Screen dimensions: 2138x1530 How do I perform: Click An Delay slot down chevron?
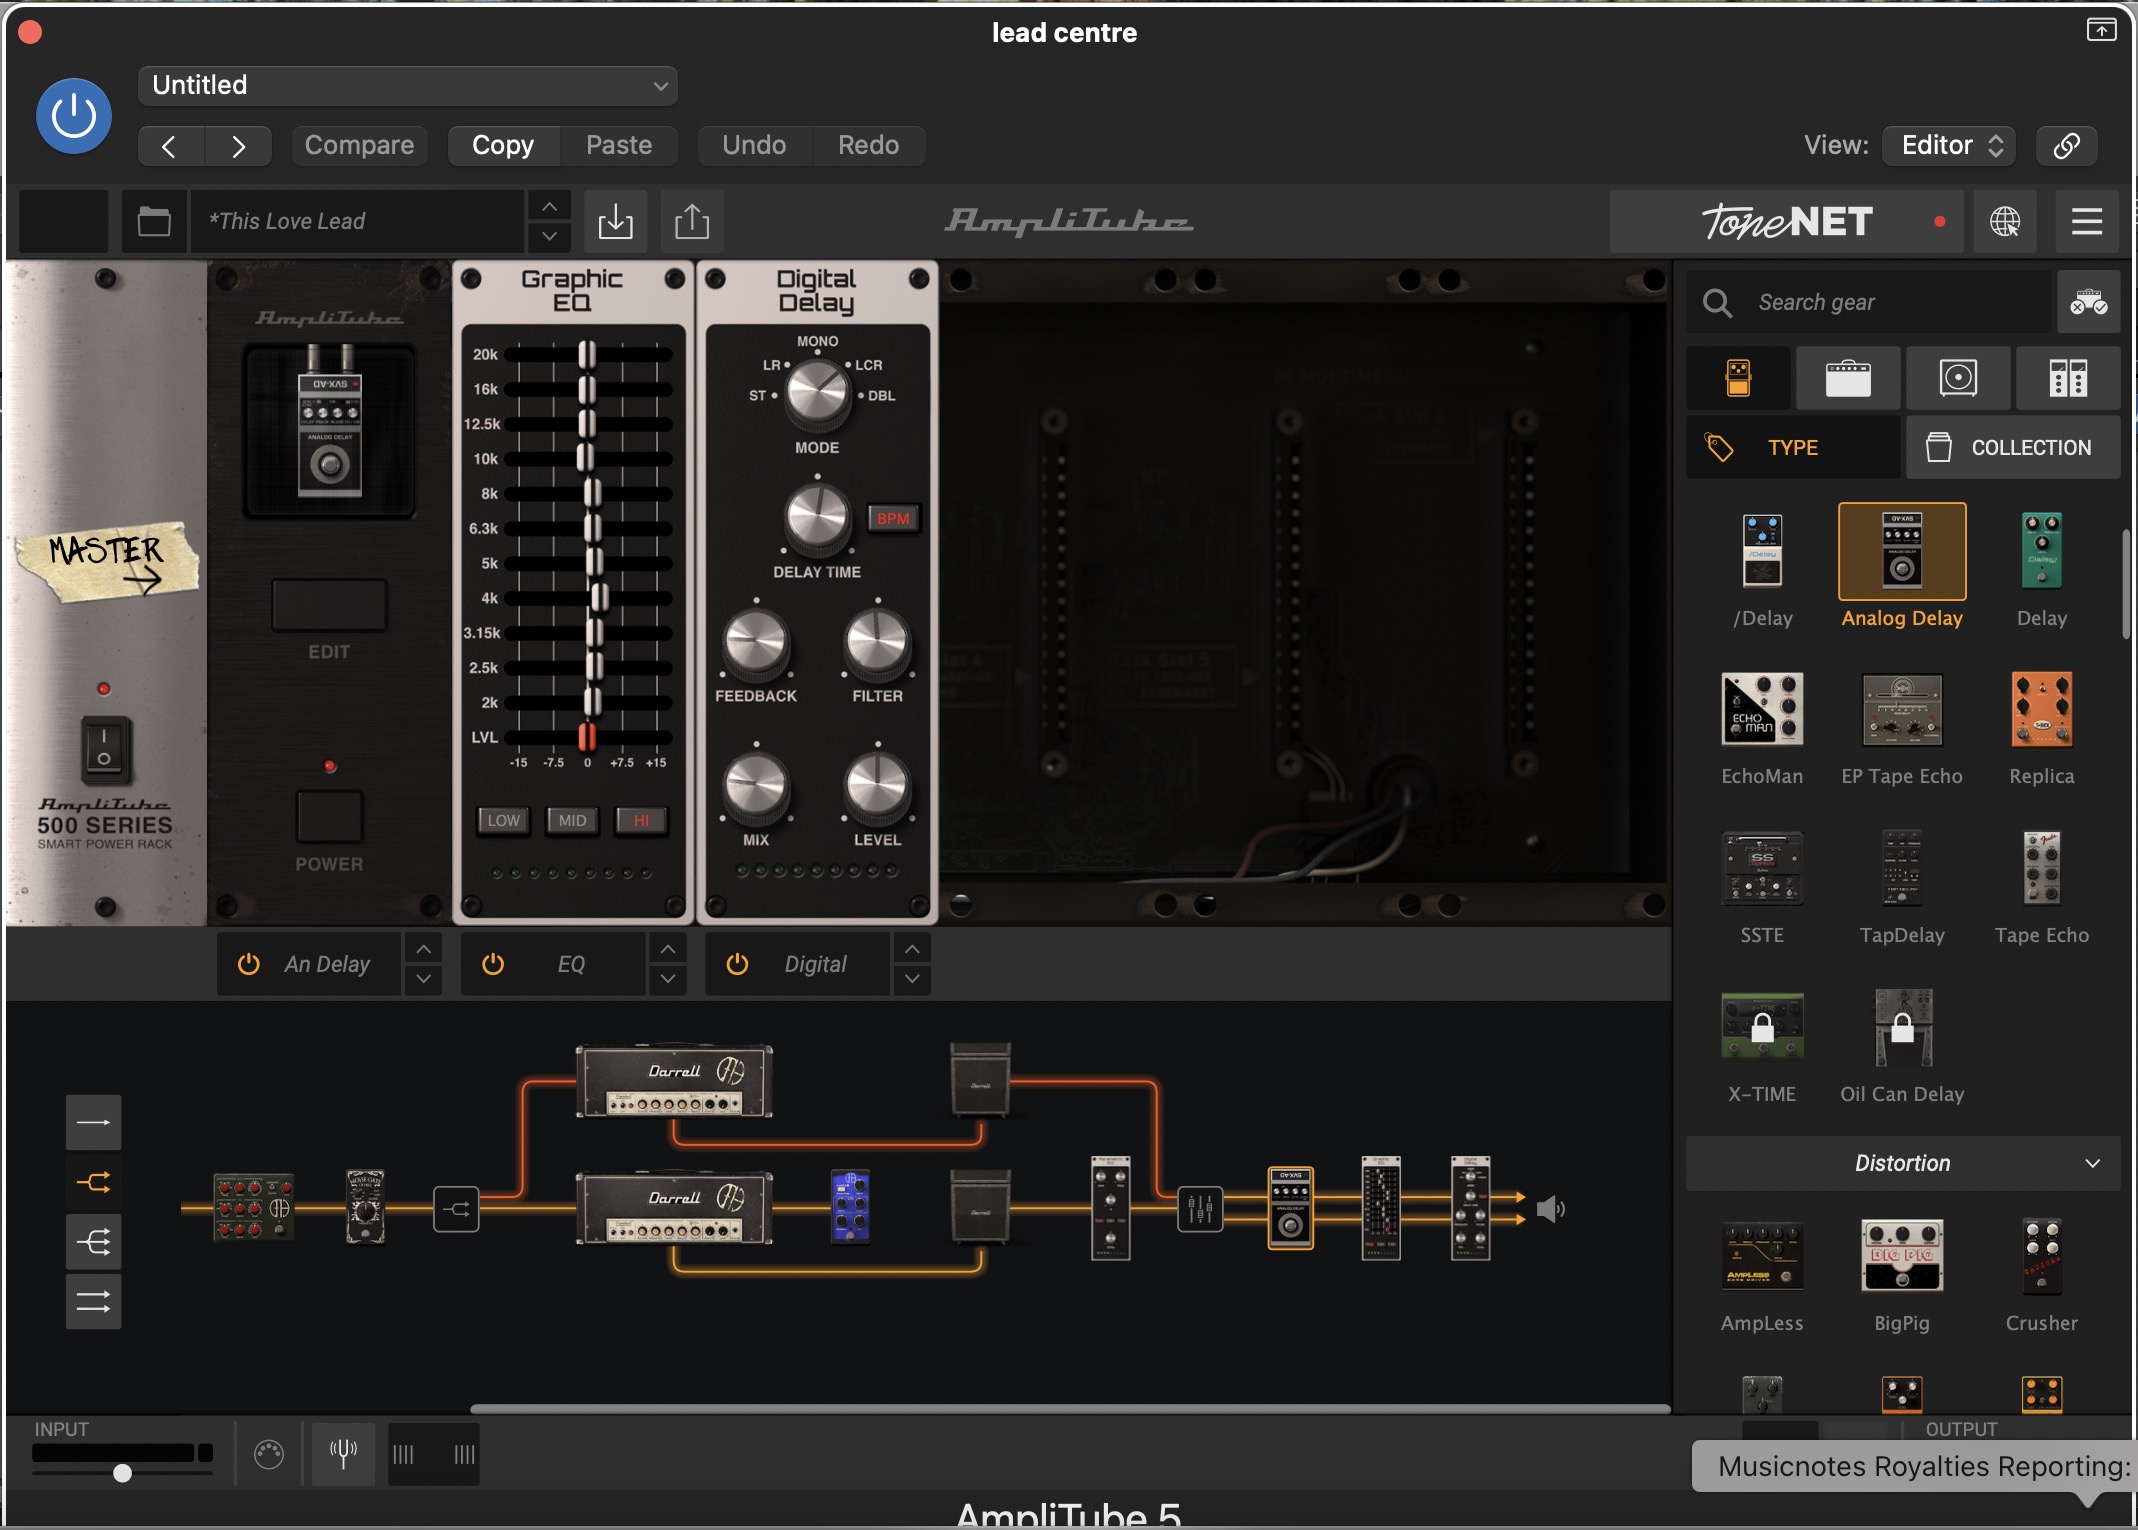pos(423,979)
